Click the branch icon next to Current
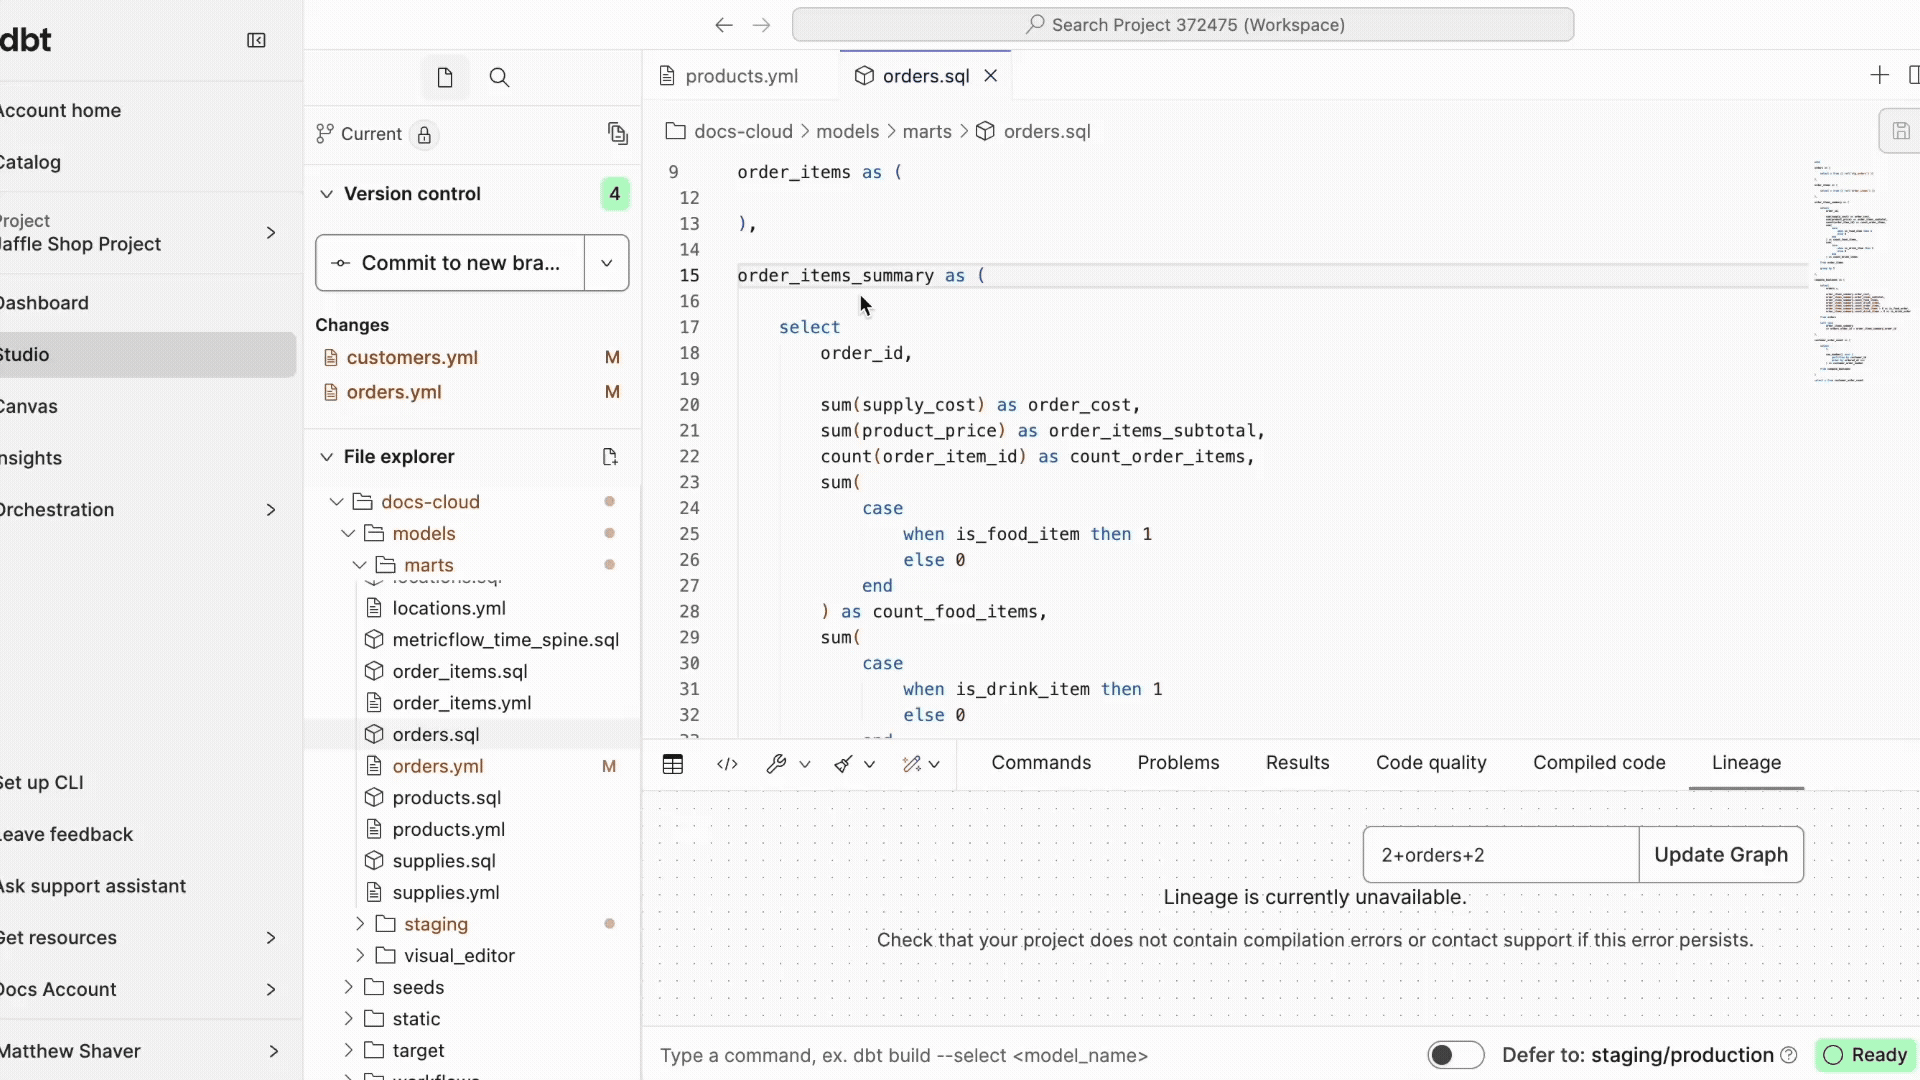 (x=325, y=134)
